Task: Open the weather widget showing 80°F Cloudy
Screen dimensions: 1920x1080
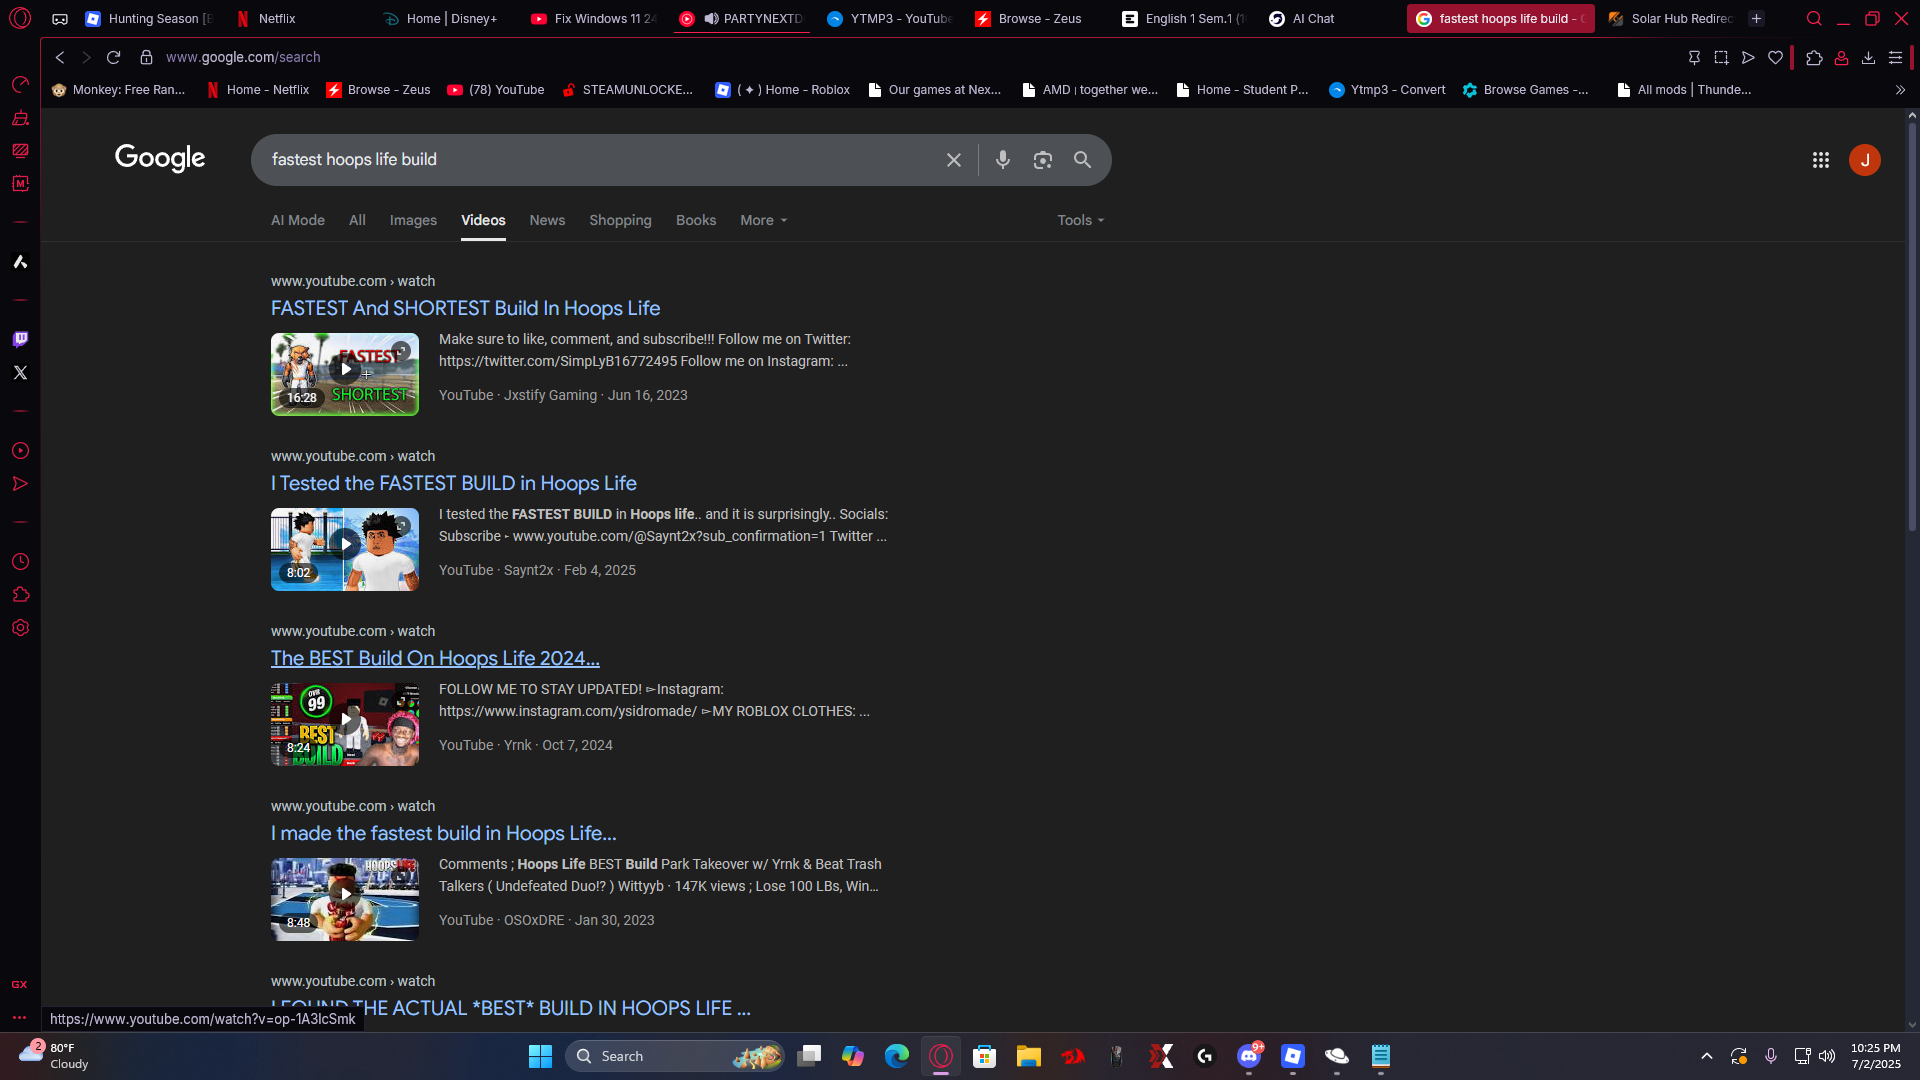Action: pyautogui.click(x=54, y=1055)
